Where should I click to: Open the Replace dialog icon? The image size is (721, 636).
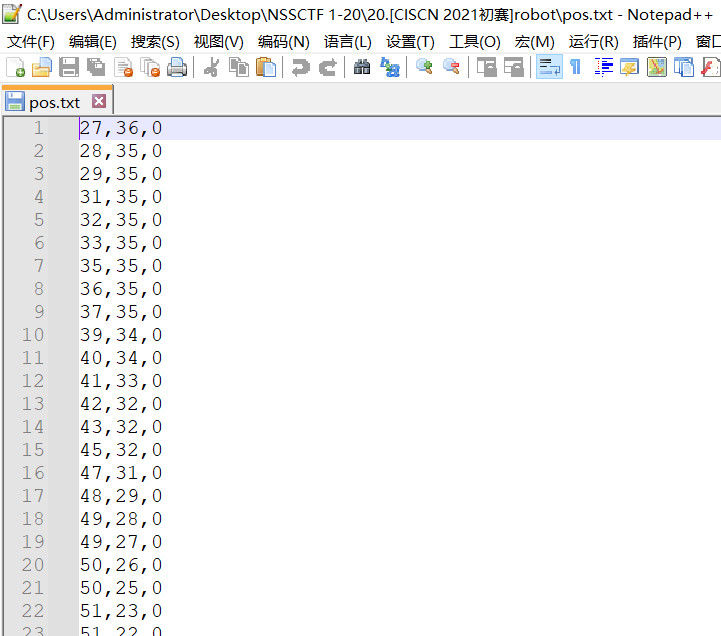(x=390, y=68)
